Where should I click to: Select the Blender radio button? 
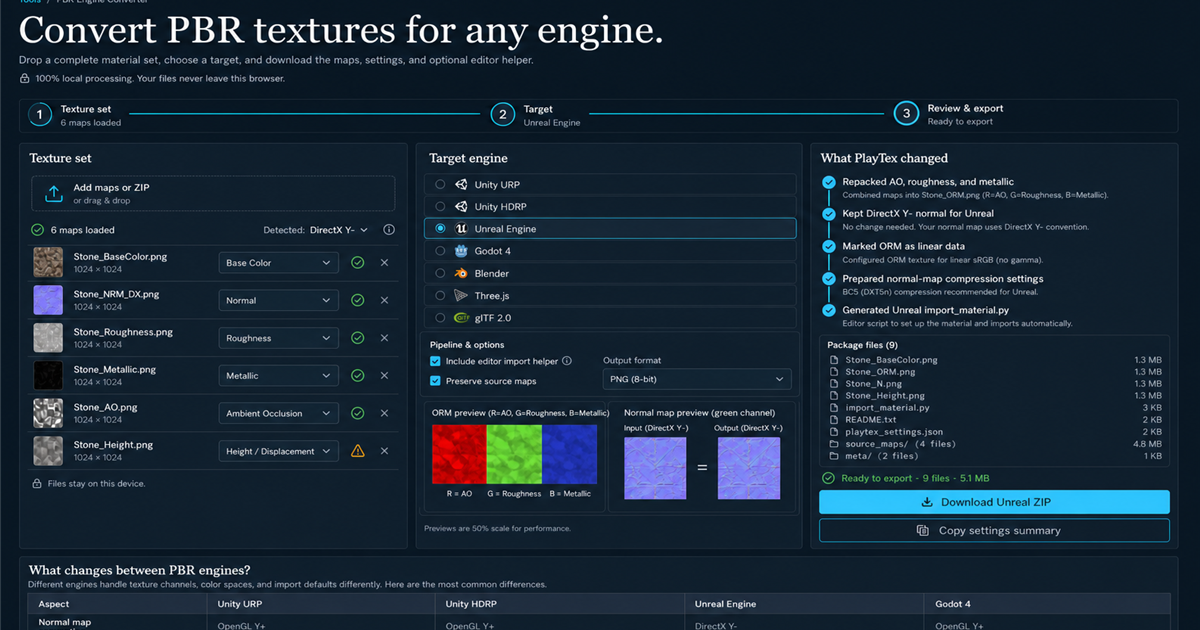(440, 273)
